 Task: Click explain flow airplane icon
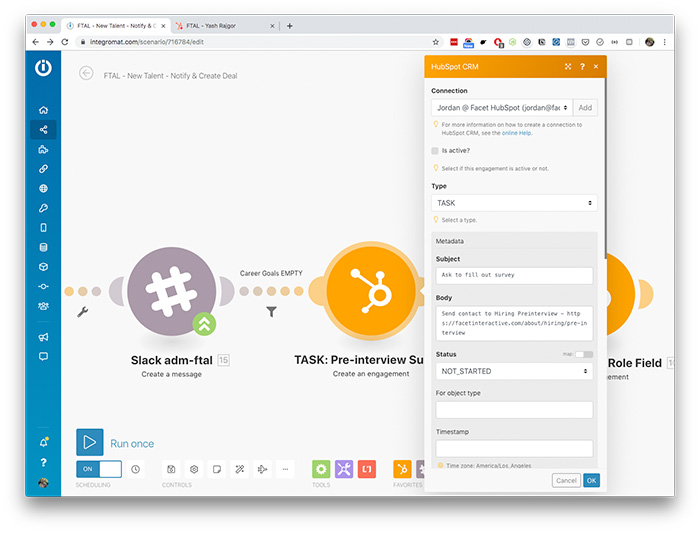click(x=262, y=469)
